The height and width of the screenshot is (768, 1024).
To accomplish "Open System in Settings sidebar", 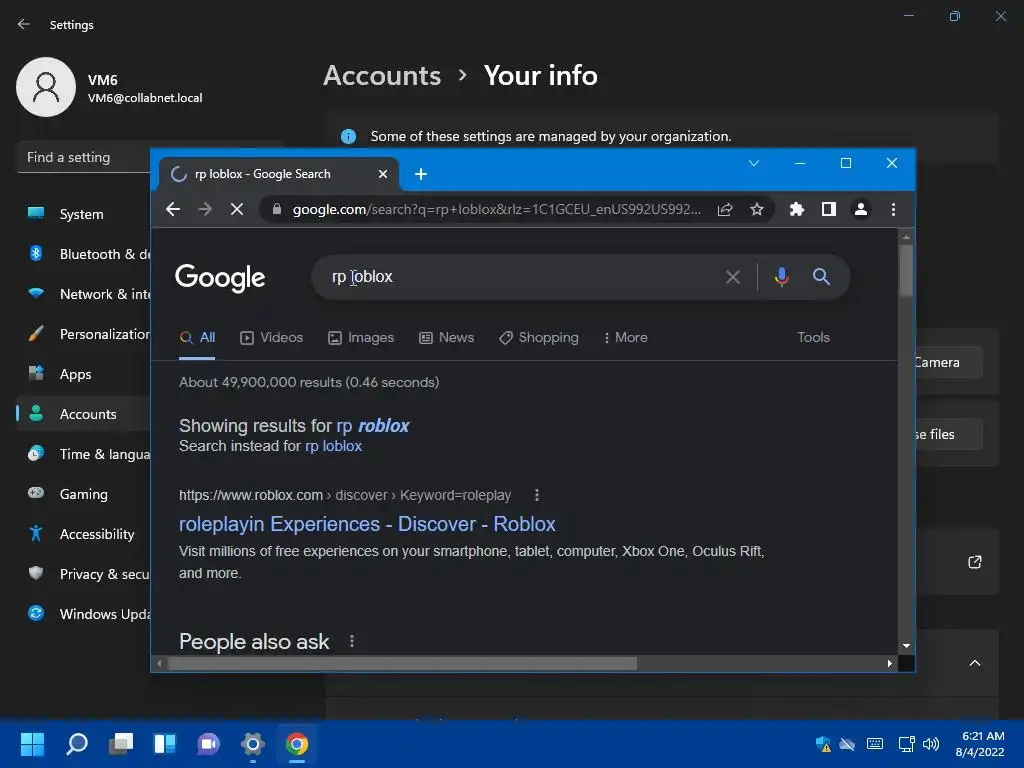I will [81, 214].
